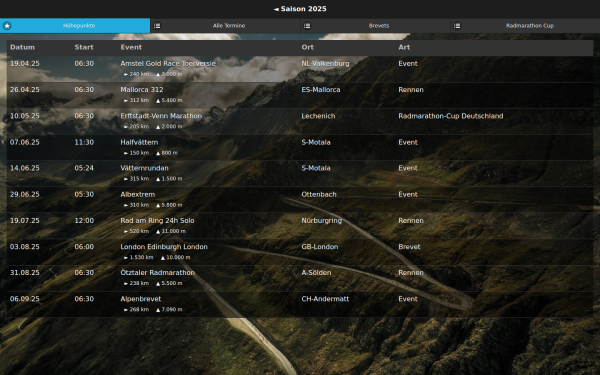Click the Radmarathon-Cup Deutschland type cell
The image size is (600, 375).
pos(450,116)
